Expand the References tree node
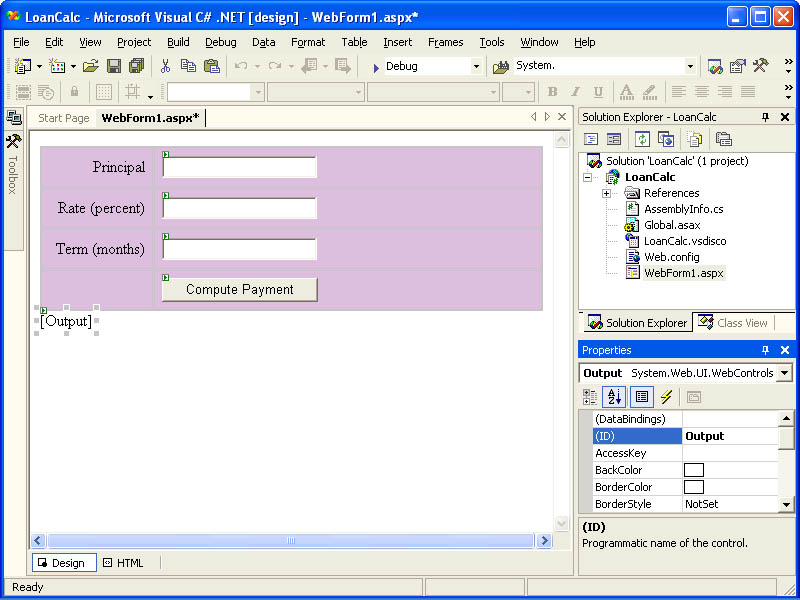This screenshot has width=800, height=600. tap(606, 193)
